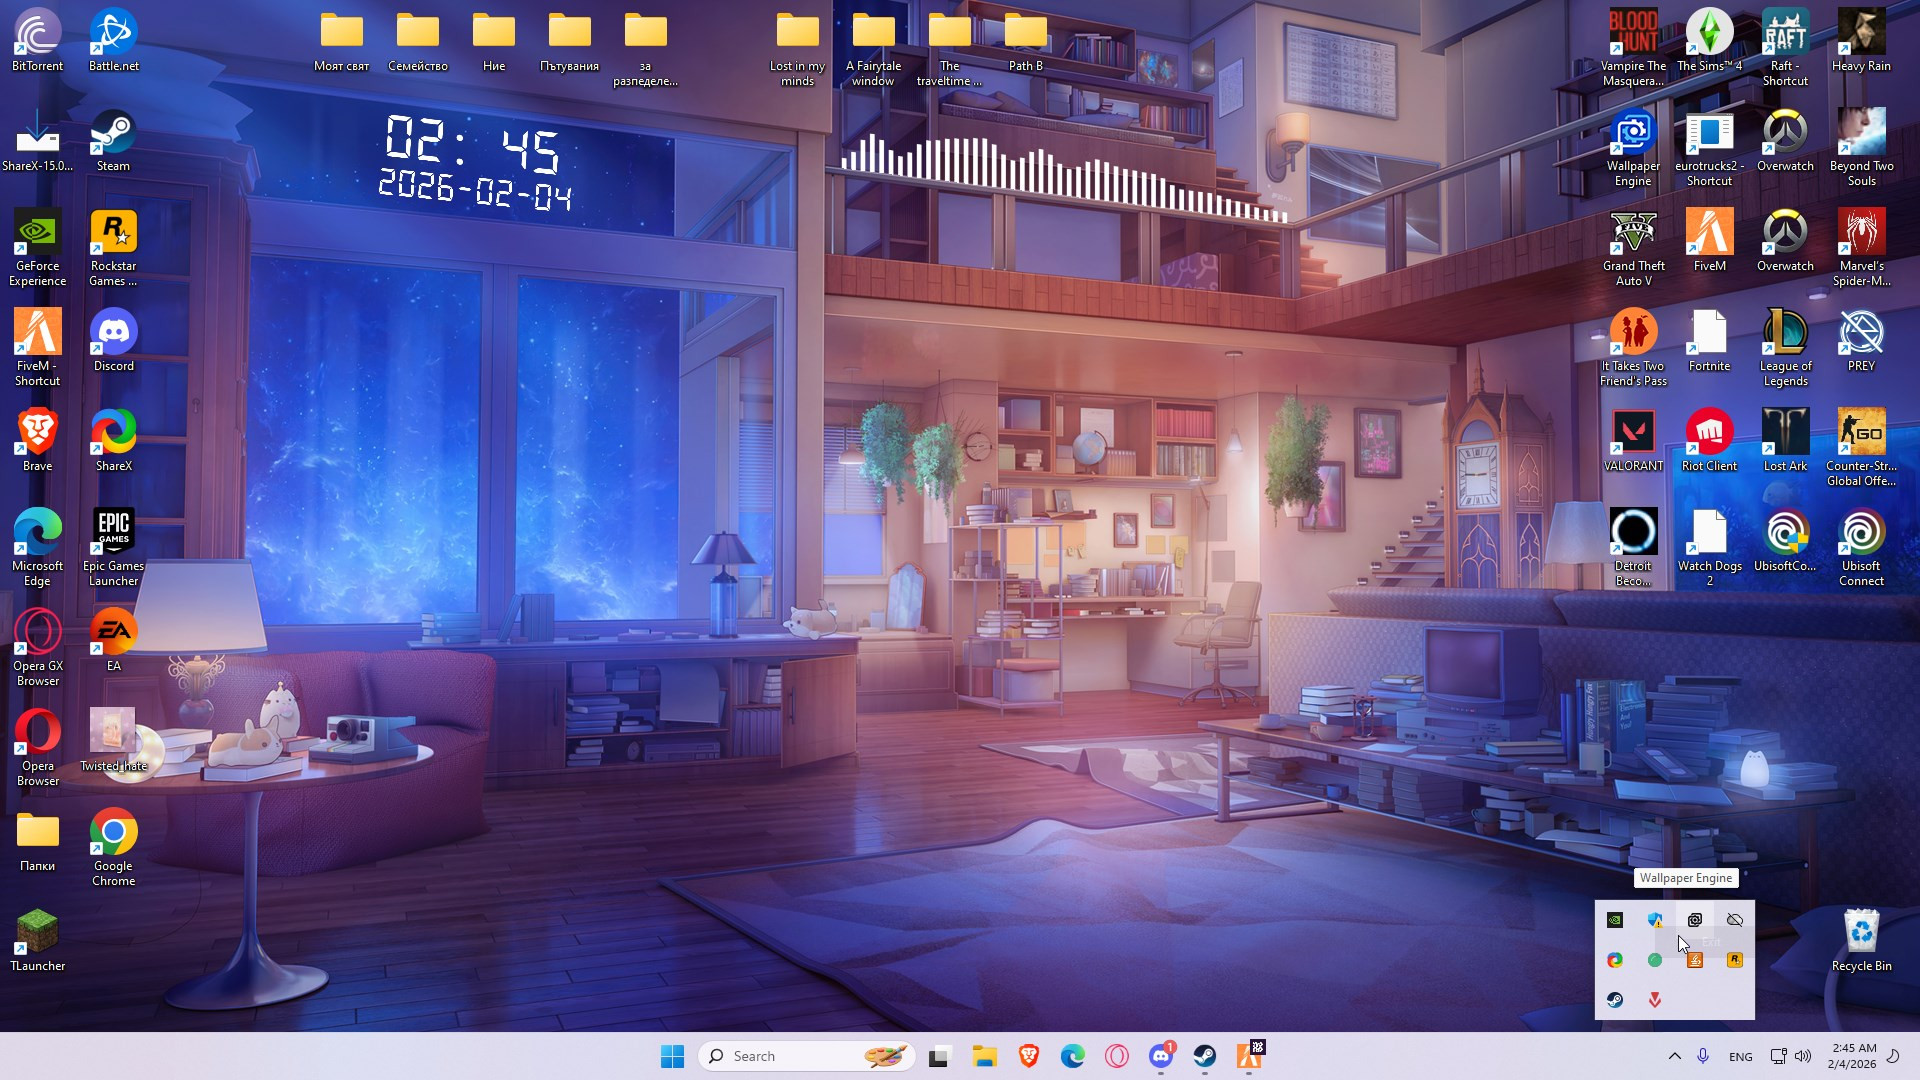Click the do-not-disturb moon notification icon
This screenshot has width=1920, height=1080.
(x=1893, y=1056)
